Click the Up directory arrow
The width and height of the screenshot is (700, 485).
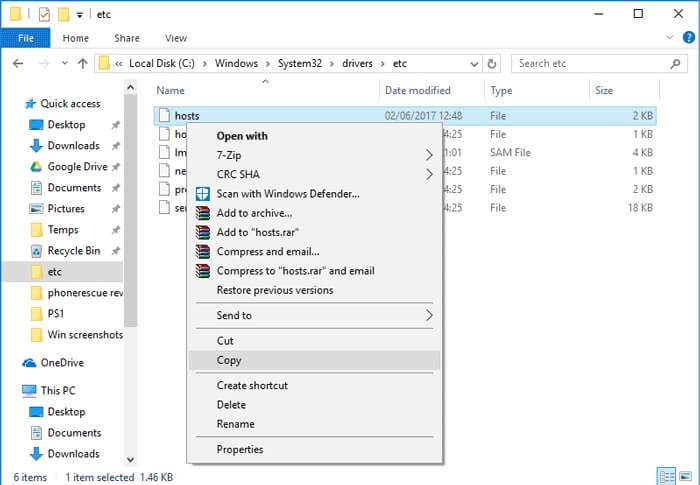coord(82,64)
